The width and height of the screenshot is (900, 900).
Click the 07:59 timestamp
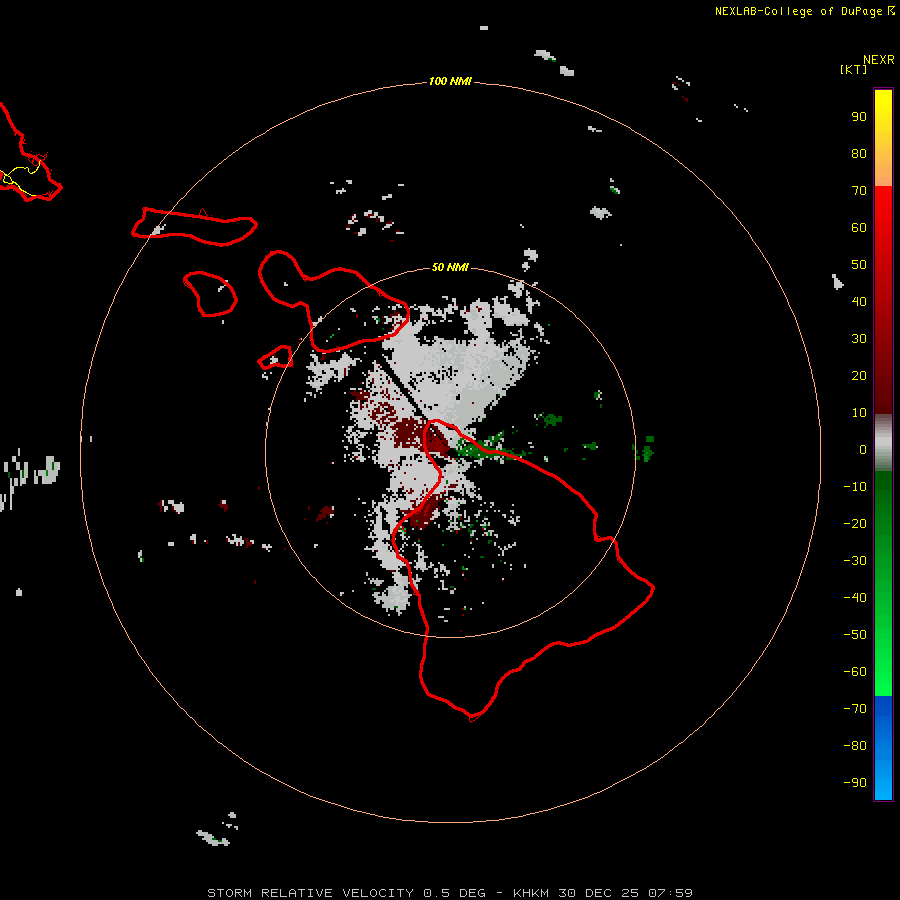click(x=670, y=893)
